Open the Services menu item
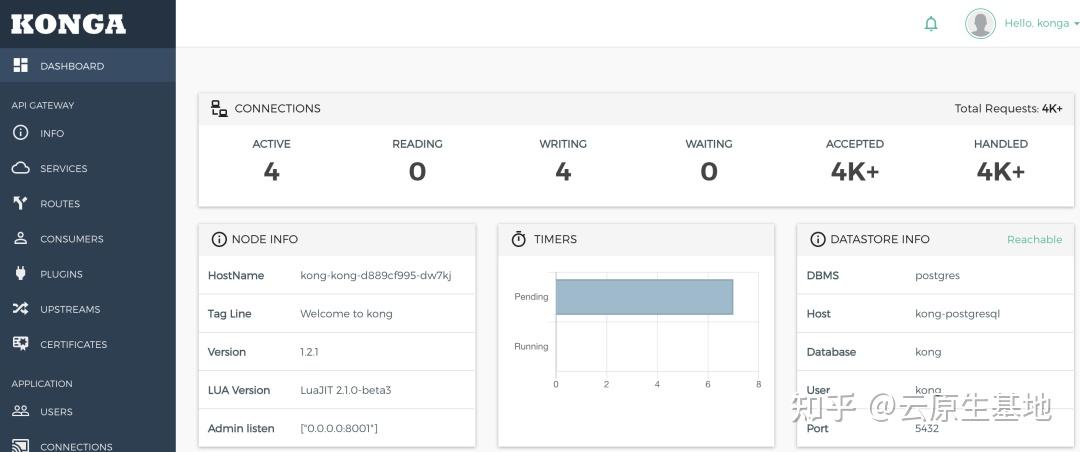The width and height of the screenshot is (1080, 452). pyautogui.click(x=64, y=169)
